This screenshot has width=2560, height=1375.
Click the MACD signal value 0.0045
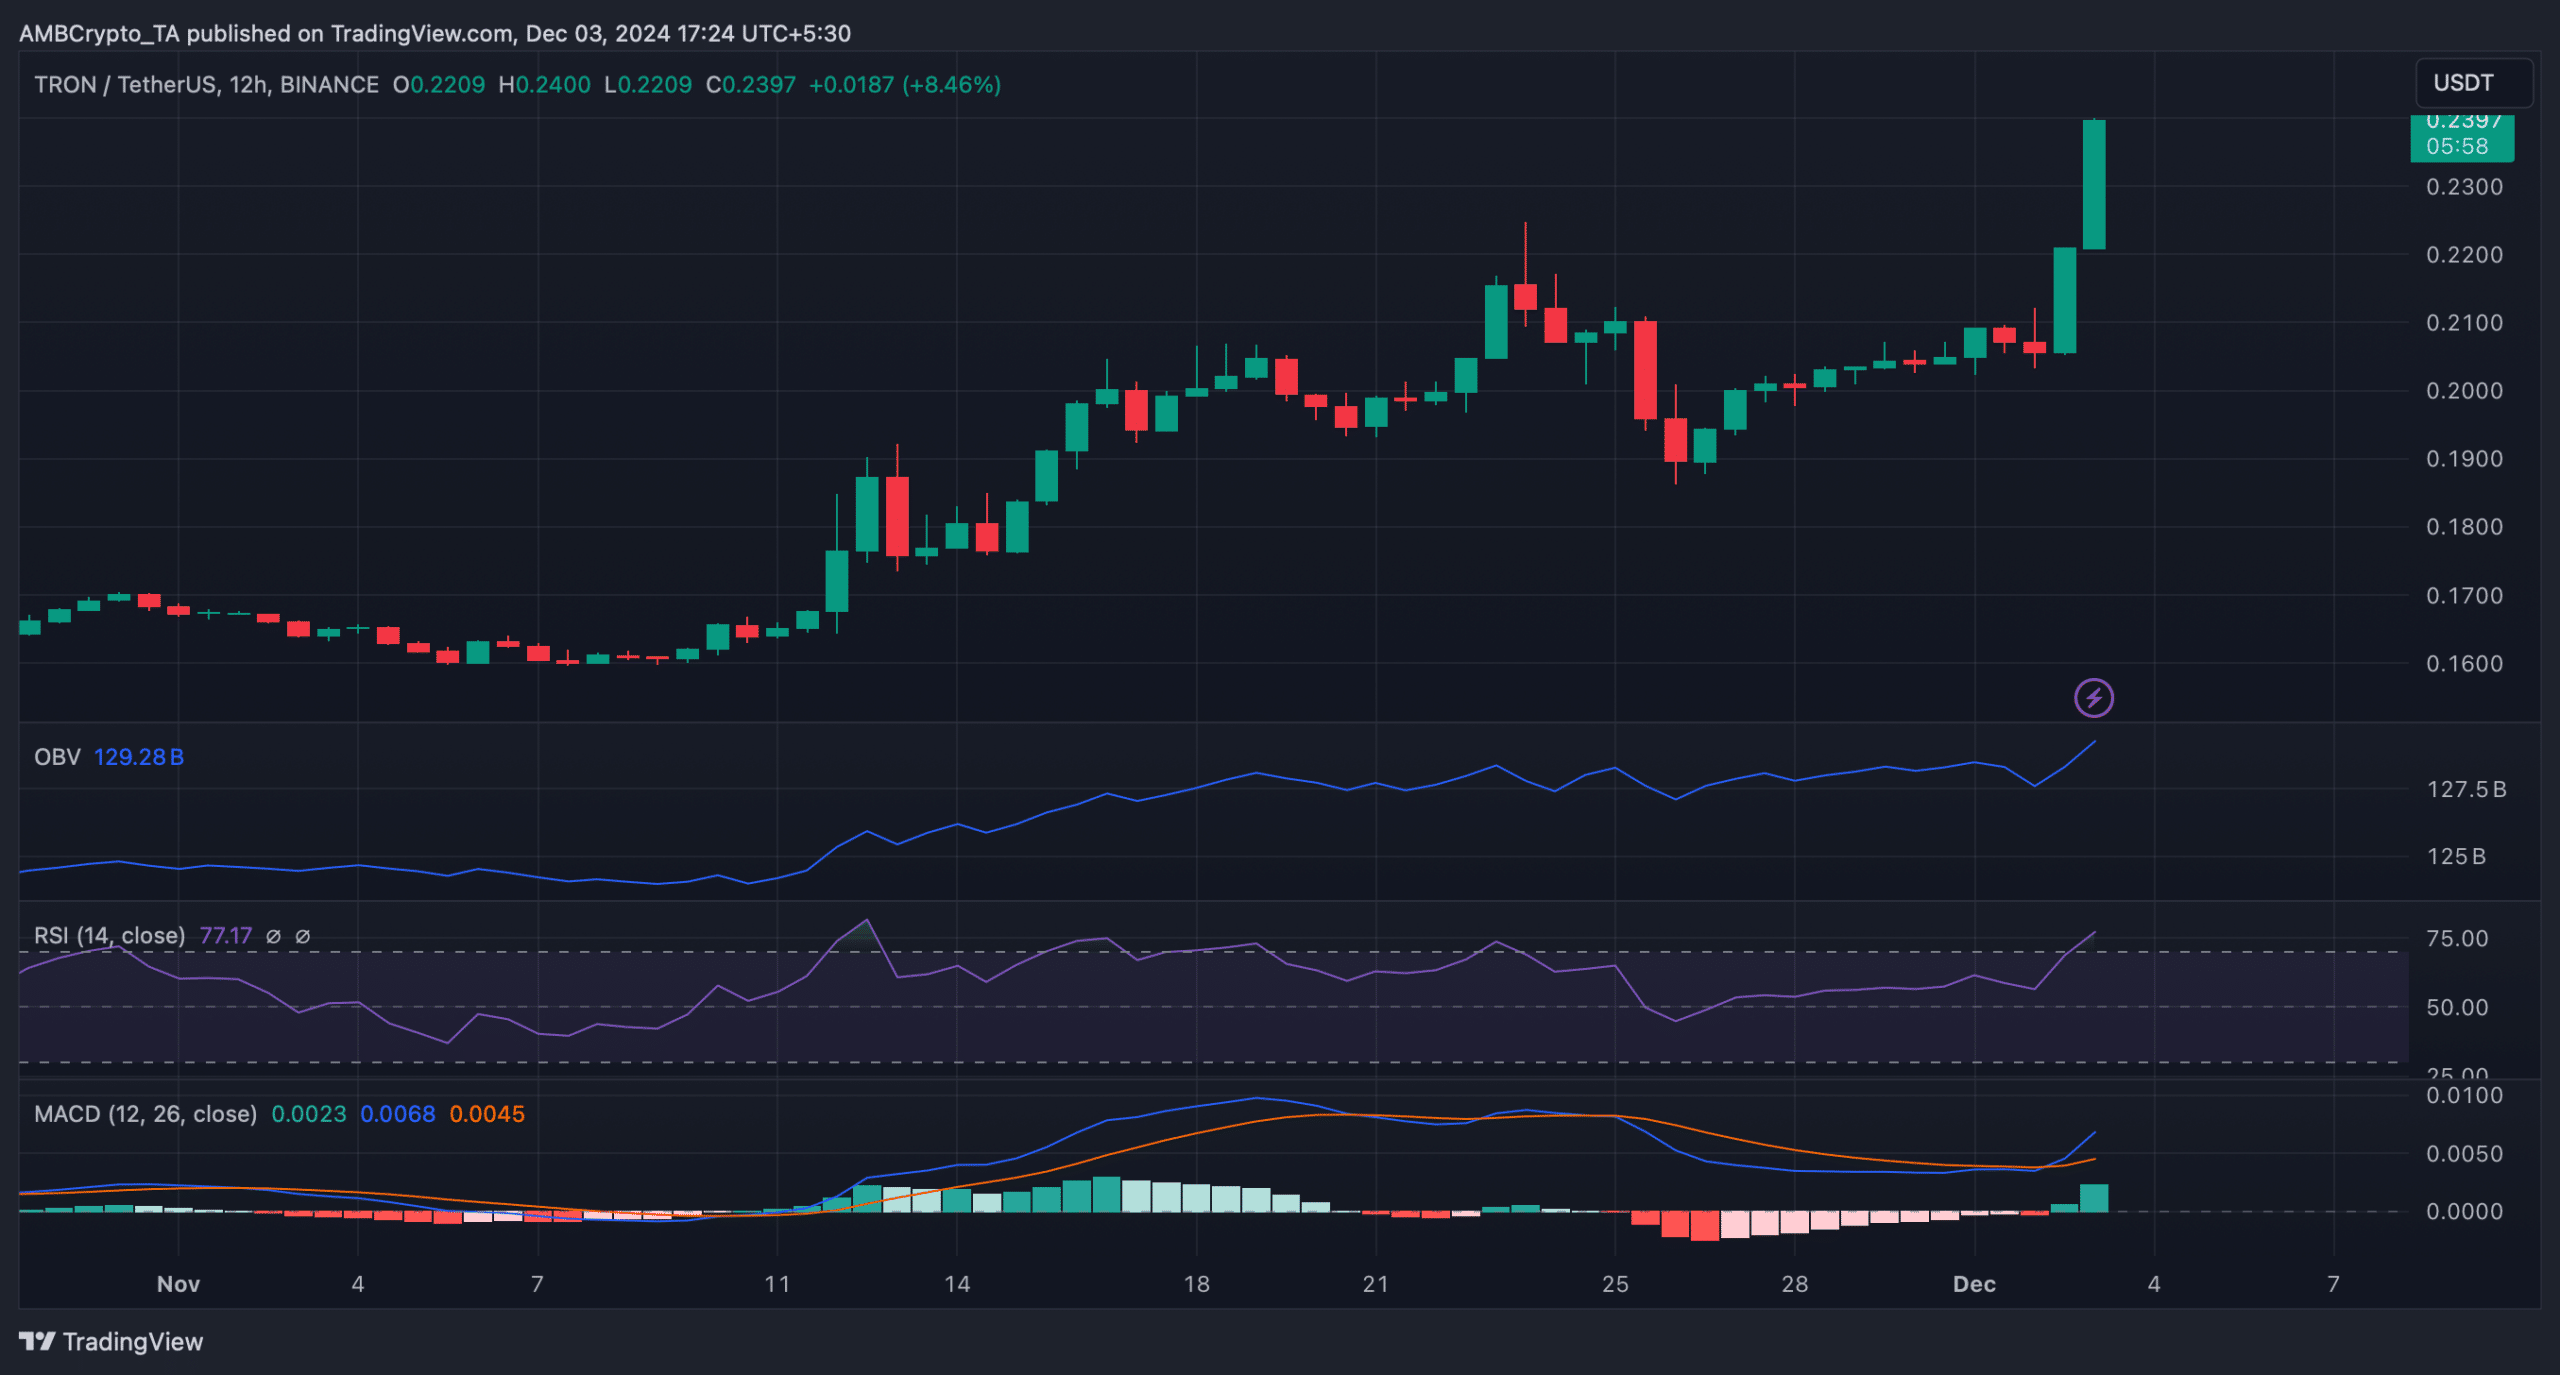pyautogui.click(x=487, y=1114)
